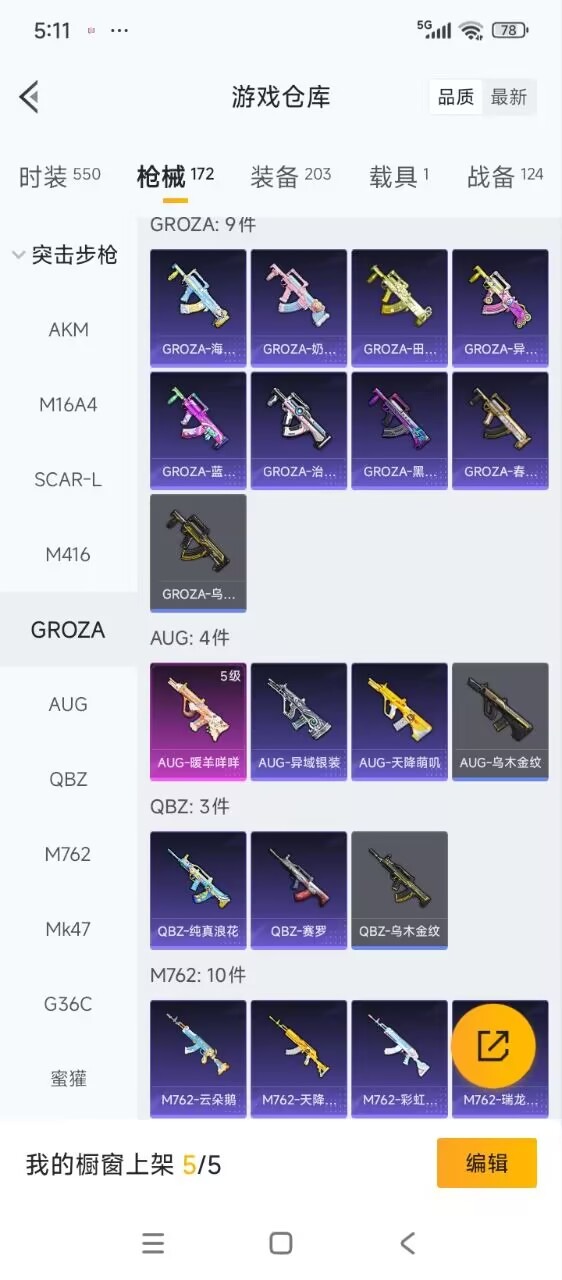Open the orange share floating button

pyautogui.click(x=493, y=1046)
